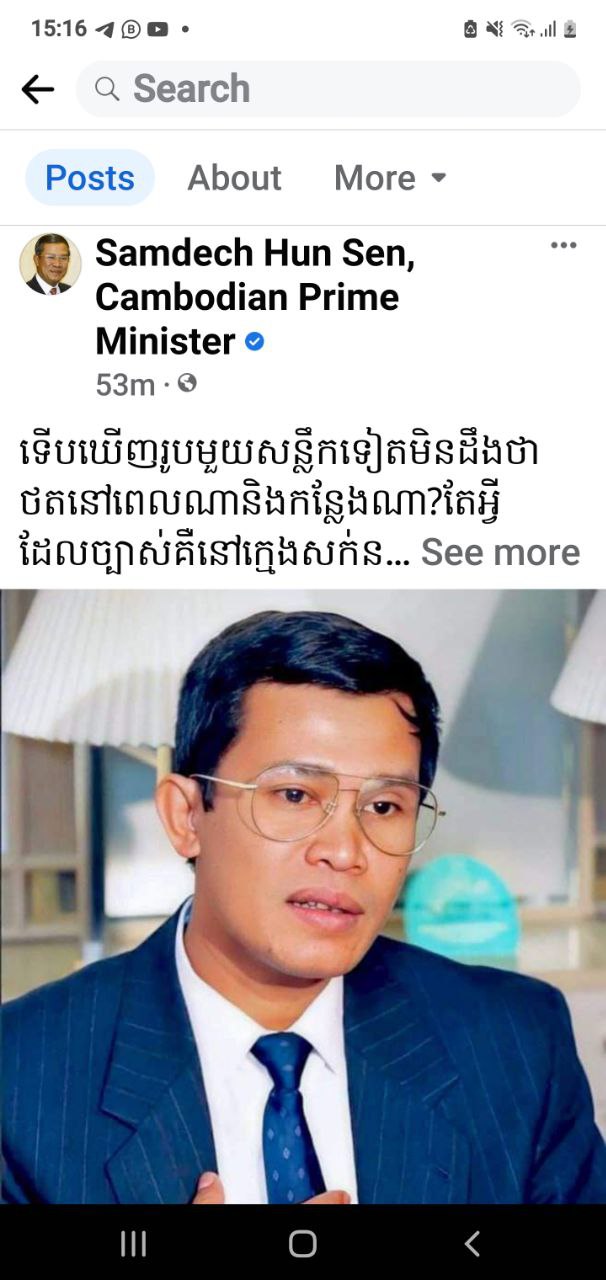Focus the Search input field
Viewport: 606px width, 1280px height.
[328, 89]
